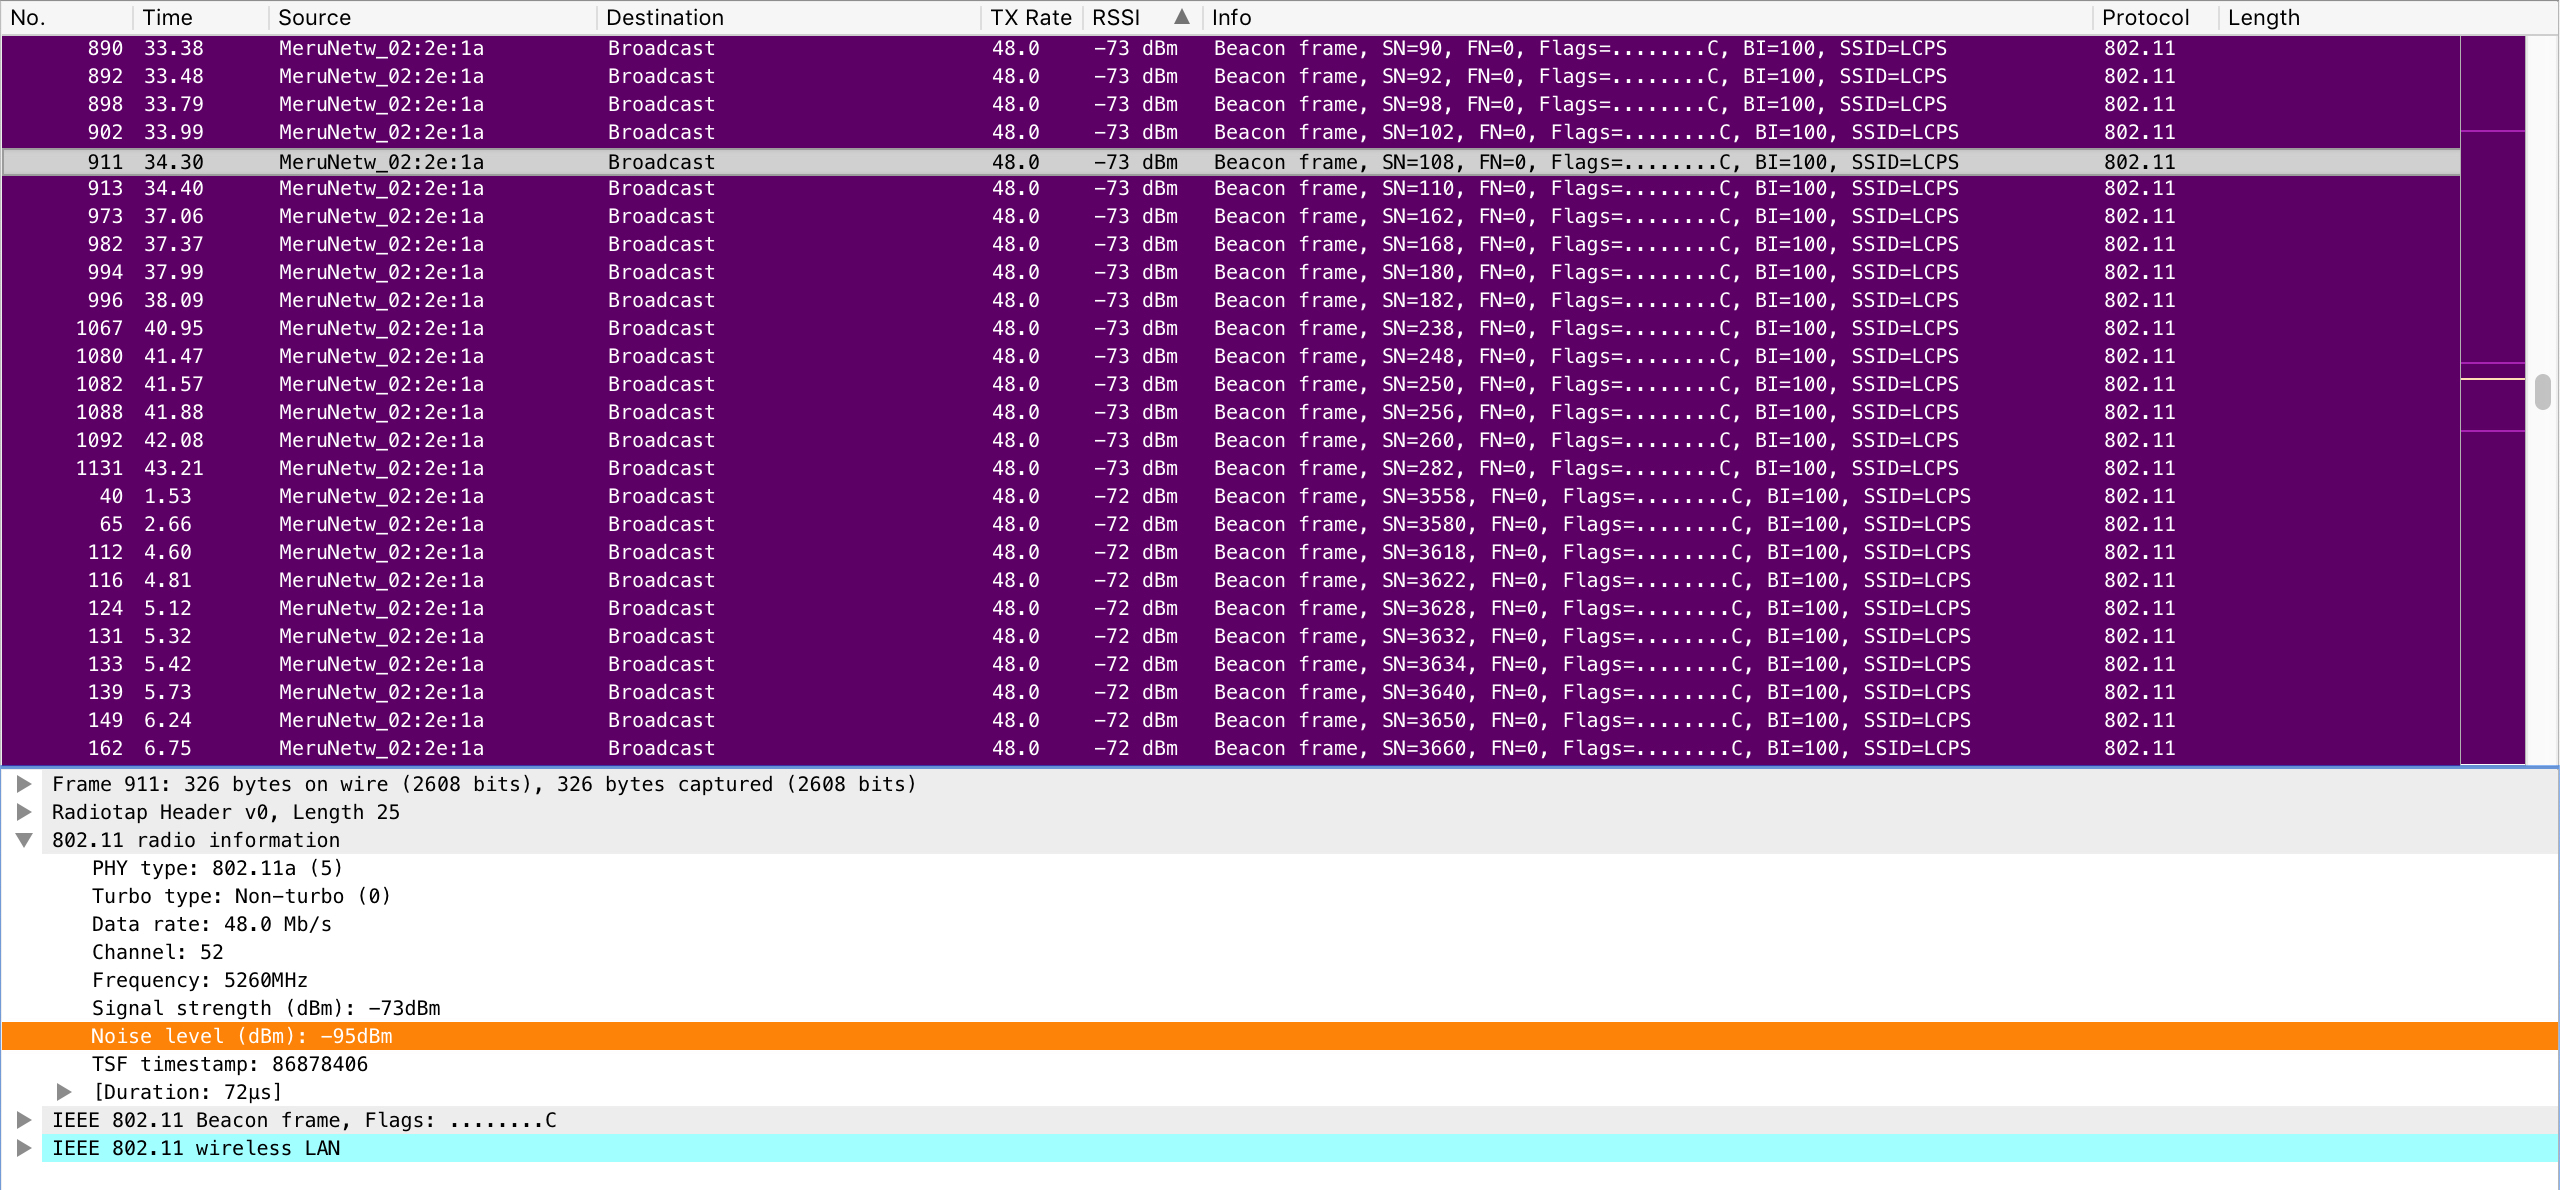The width and height of the screenshot is (2560, 1190).
Task: Collapse the 802.11 radio information section
Action: 24,840
